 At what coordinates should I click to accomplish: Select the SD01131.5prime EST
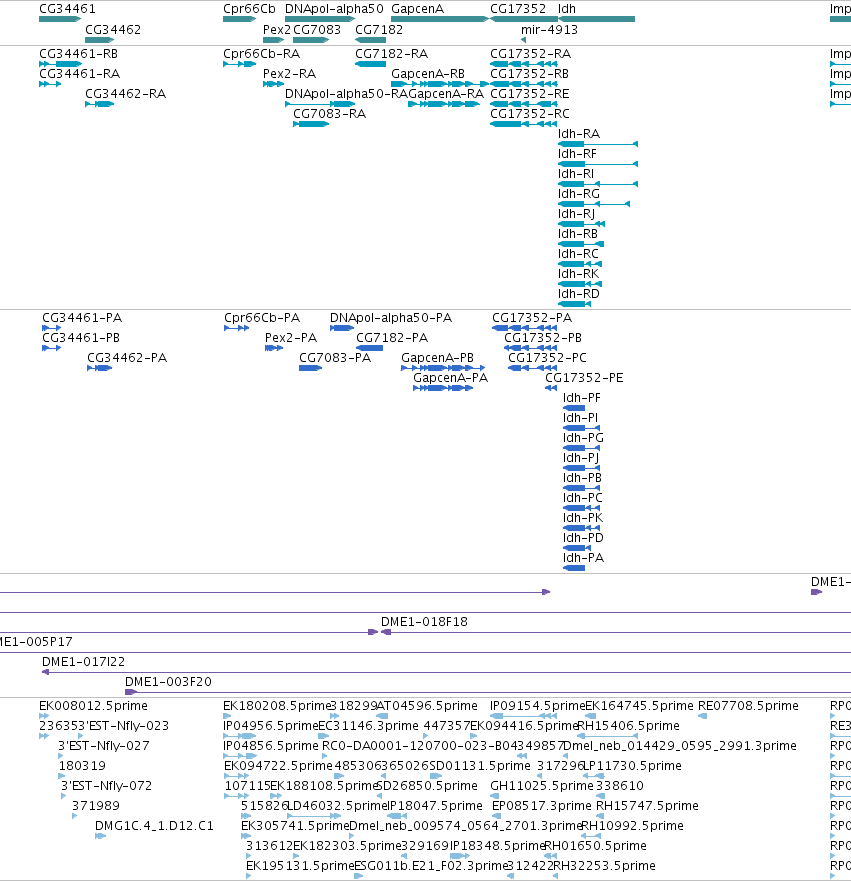click(x=435, y=776)
